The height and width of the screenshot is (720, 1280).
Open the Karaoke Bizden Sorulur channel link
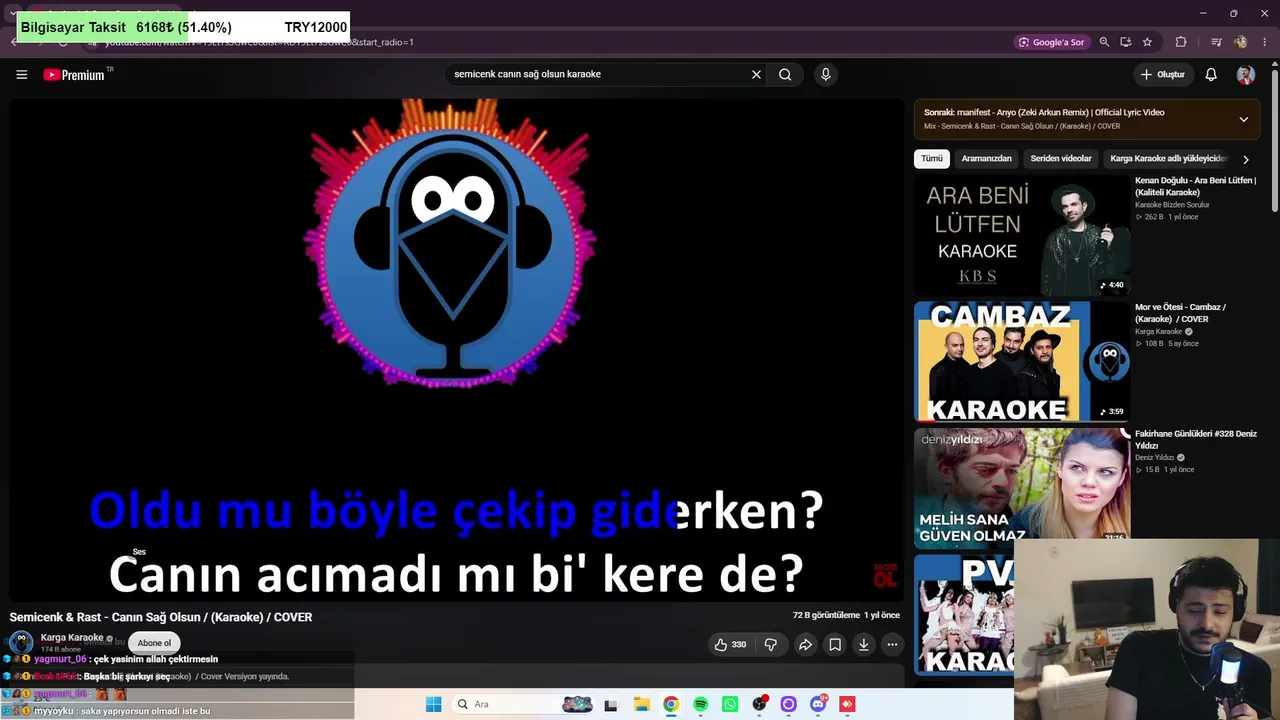click(1172, 205)
